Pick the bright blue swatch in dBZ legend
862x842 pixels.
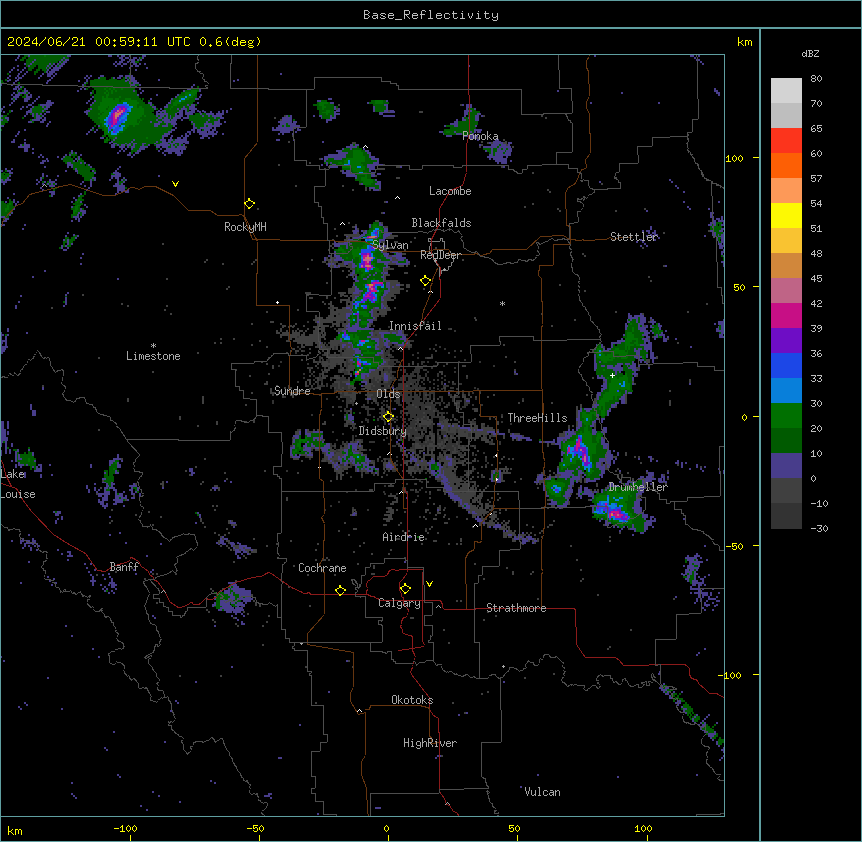point(786,365)
